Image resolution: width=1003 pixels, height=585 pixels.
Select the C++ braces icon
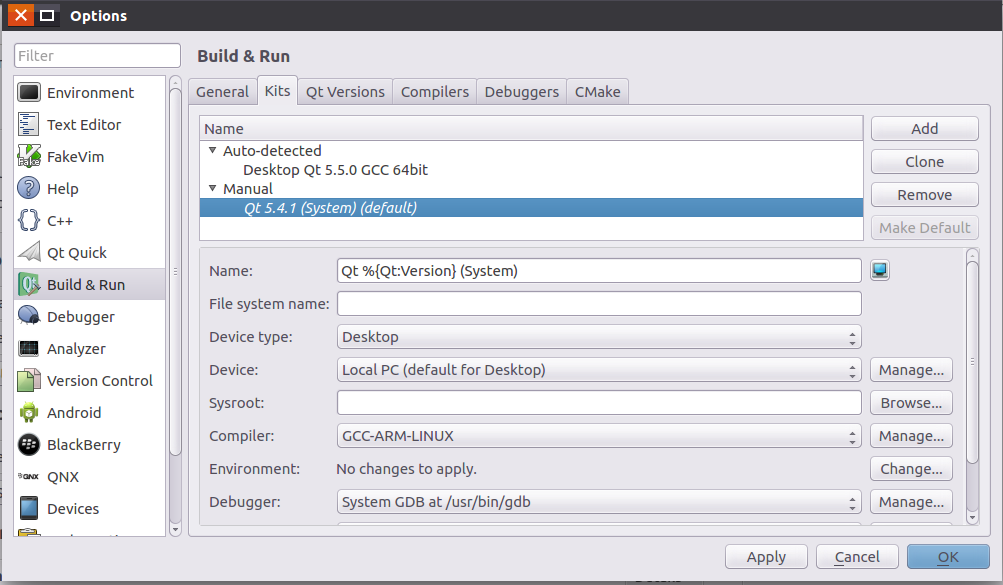point(29,221)
